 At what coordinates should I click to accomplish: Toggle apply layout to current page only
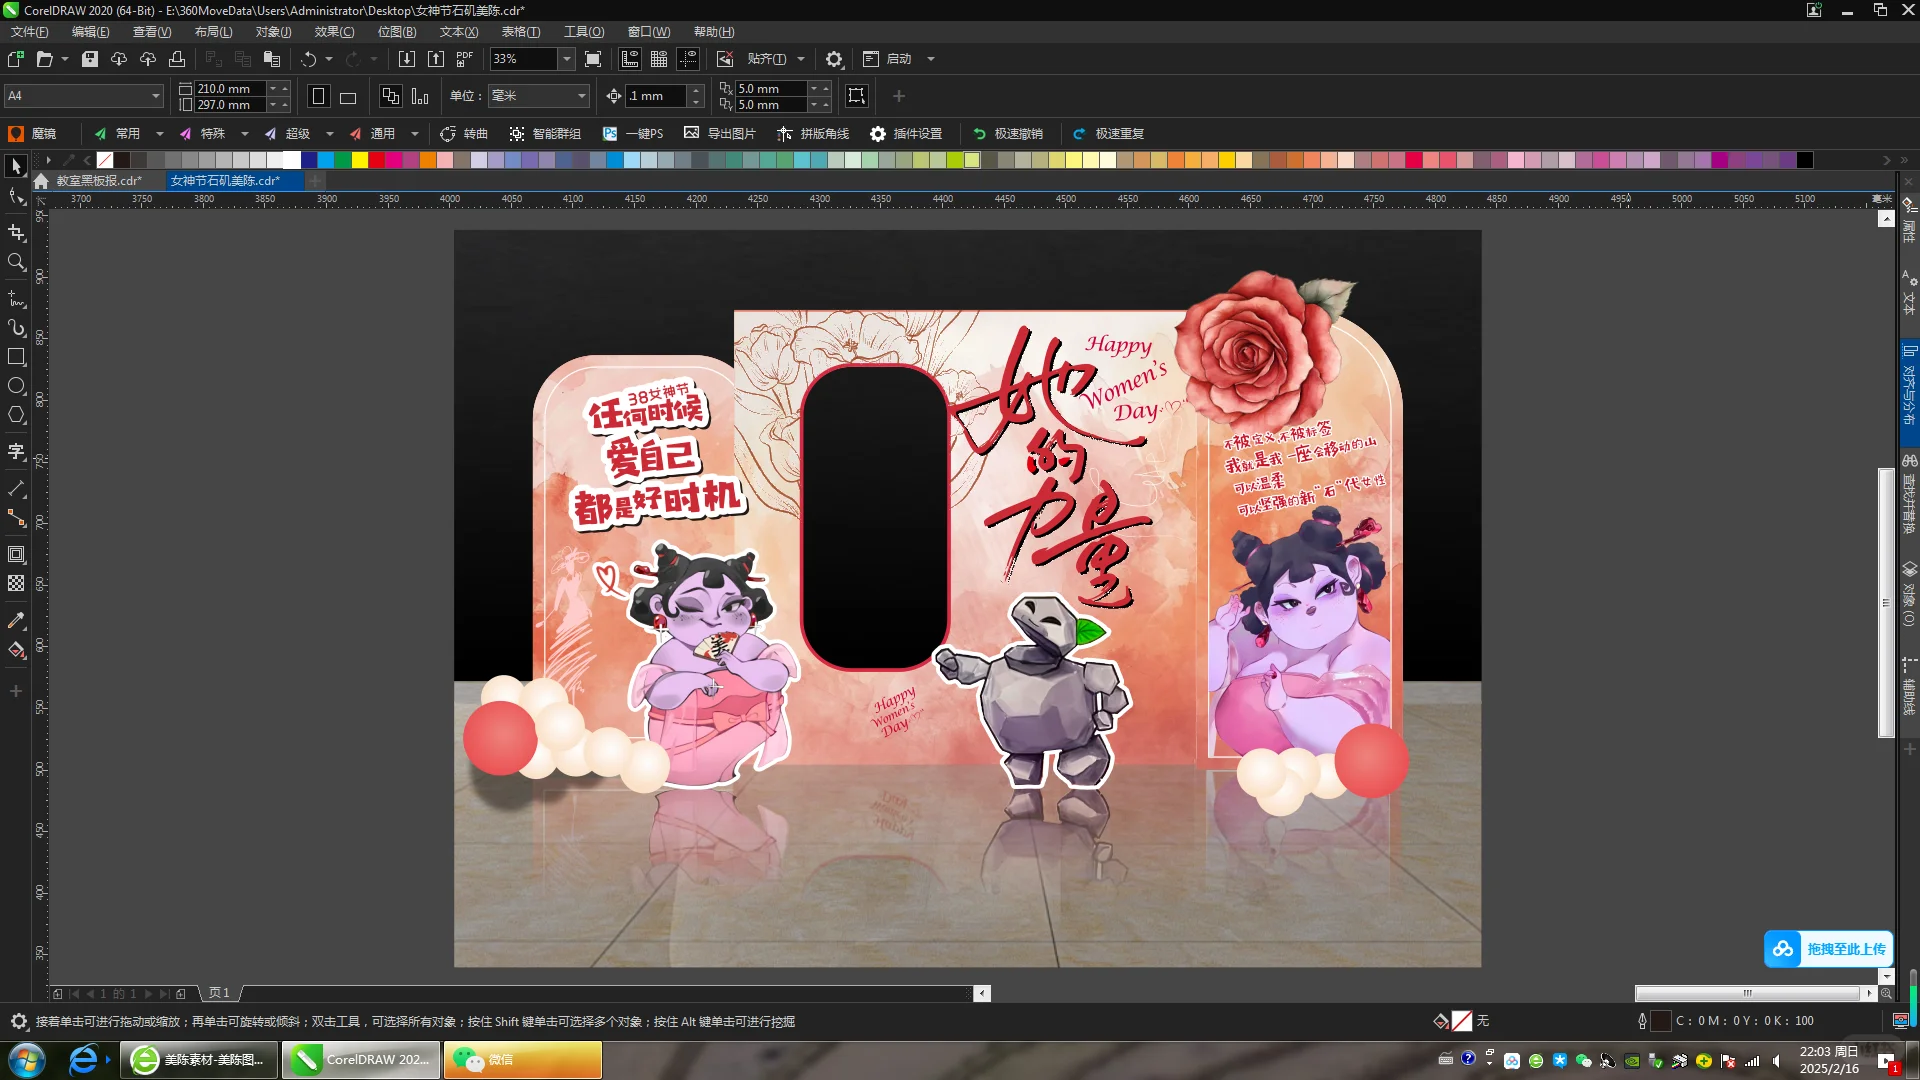click(x=420, y=96)
